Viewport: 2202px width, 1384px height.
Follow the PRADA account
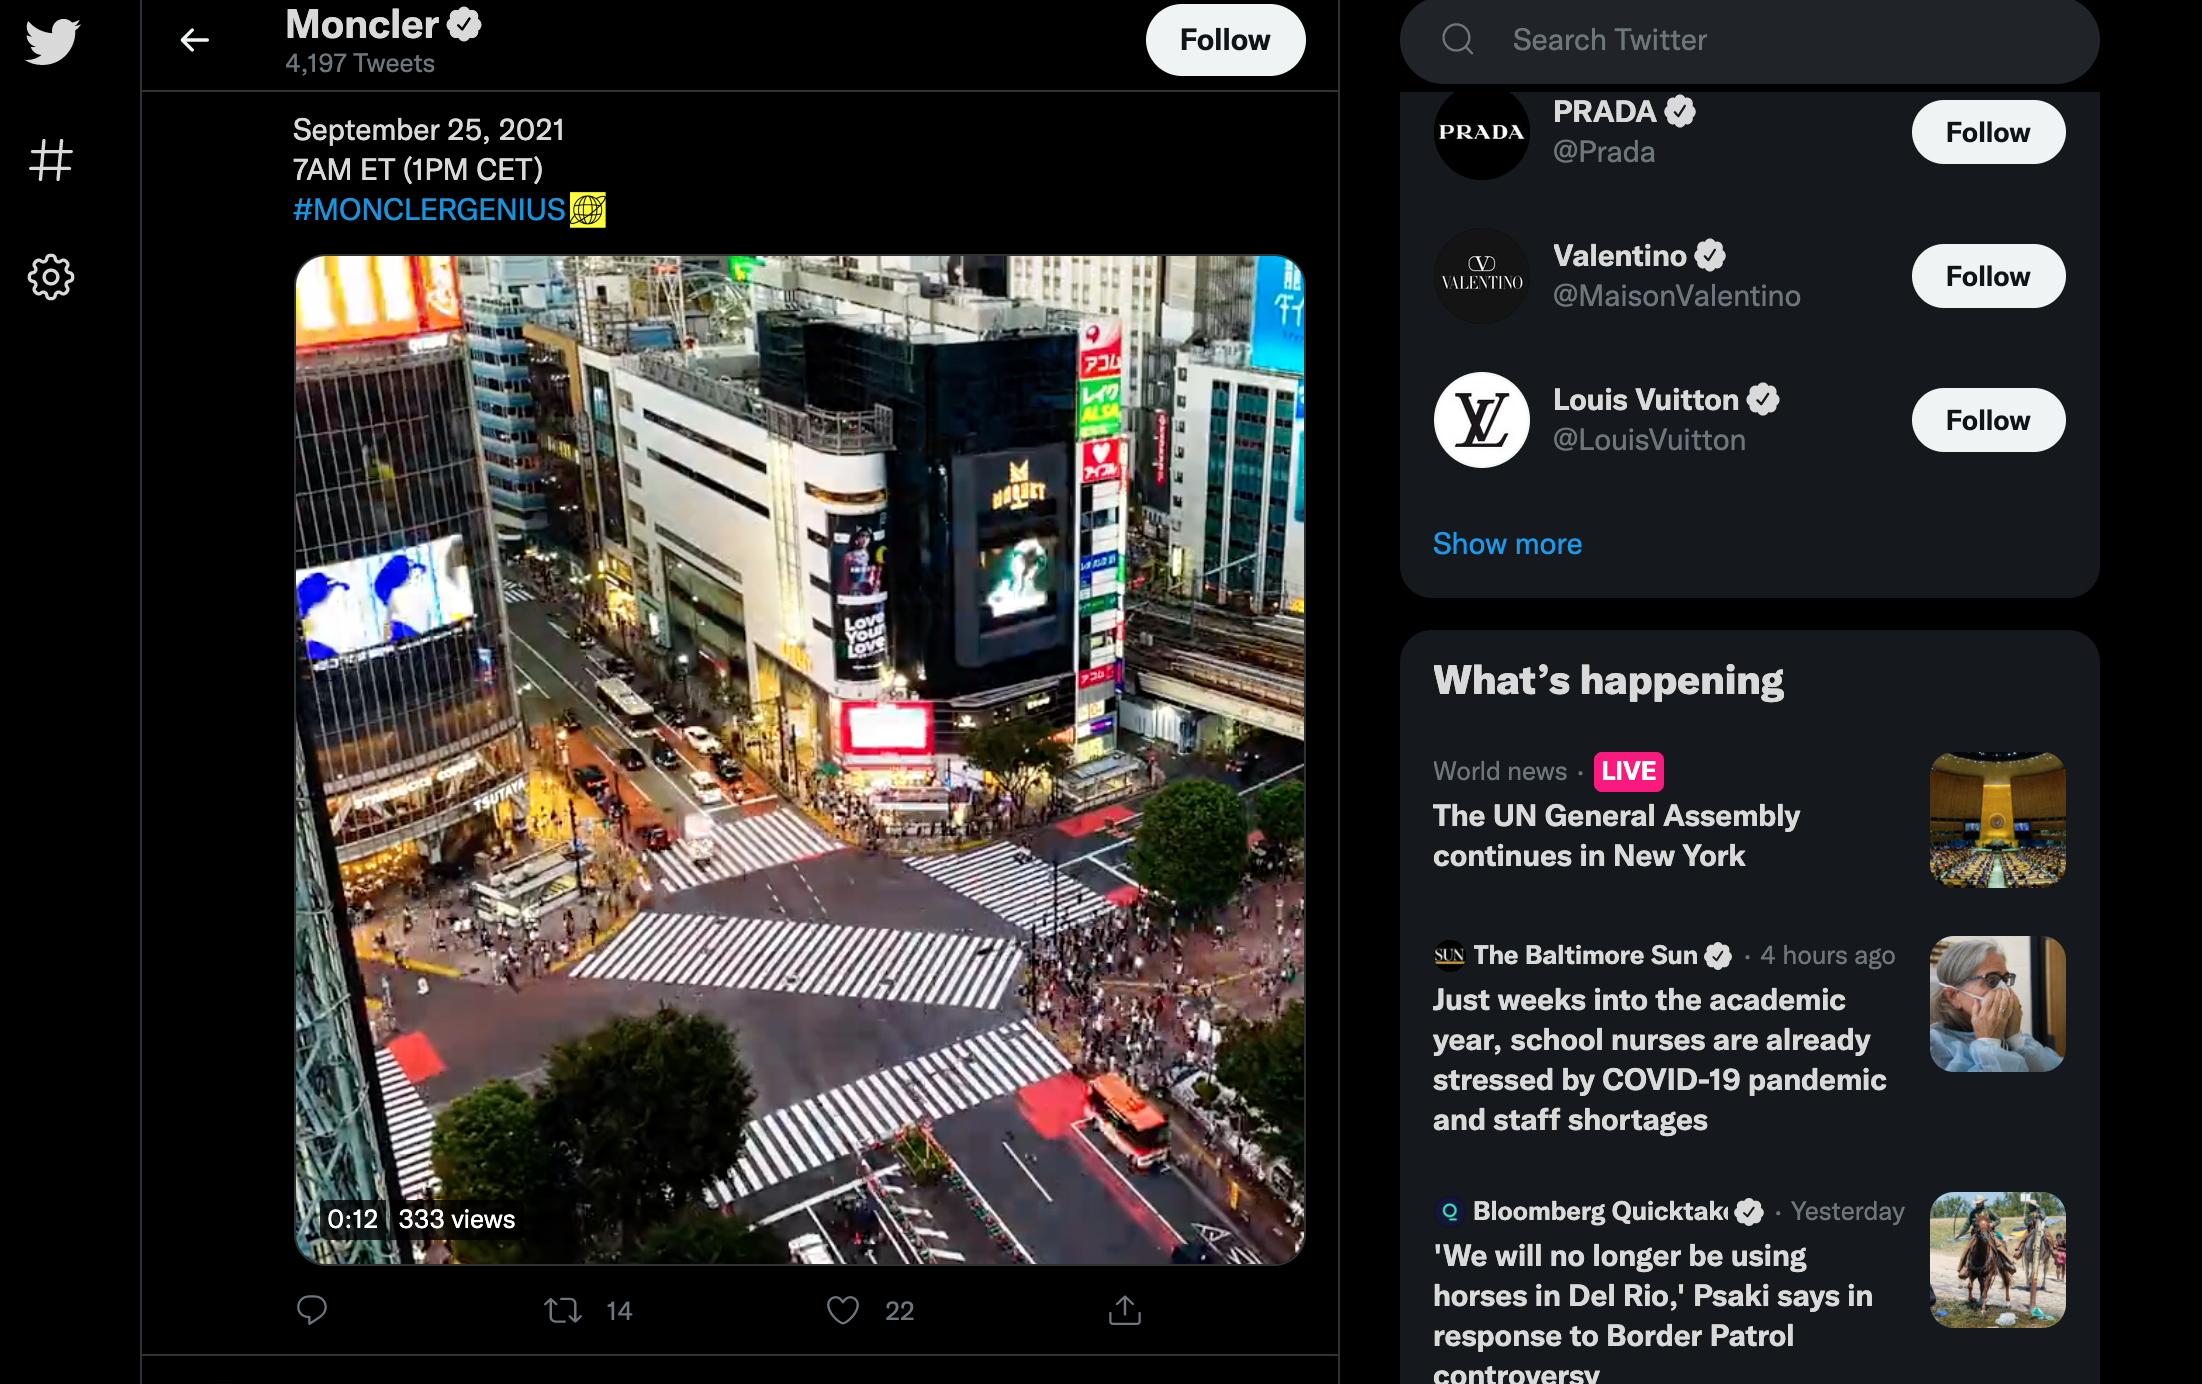tap(1988, 132)
